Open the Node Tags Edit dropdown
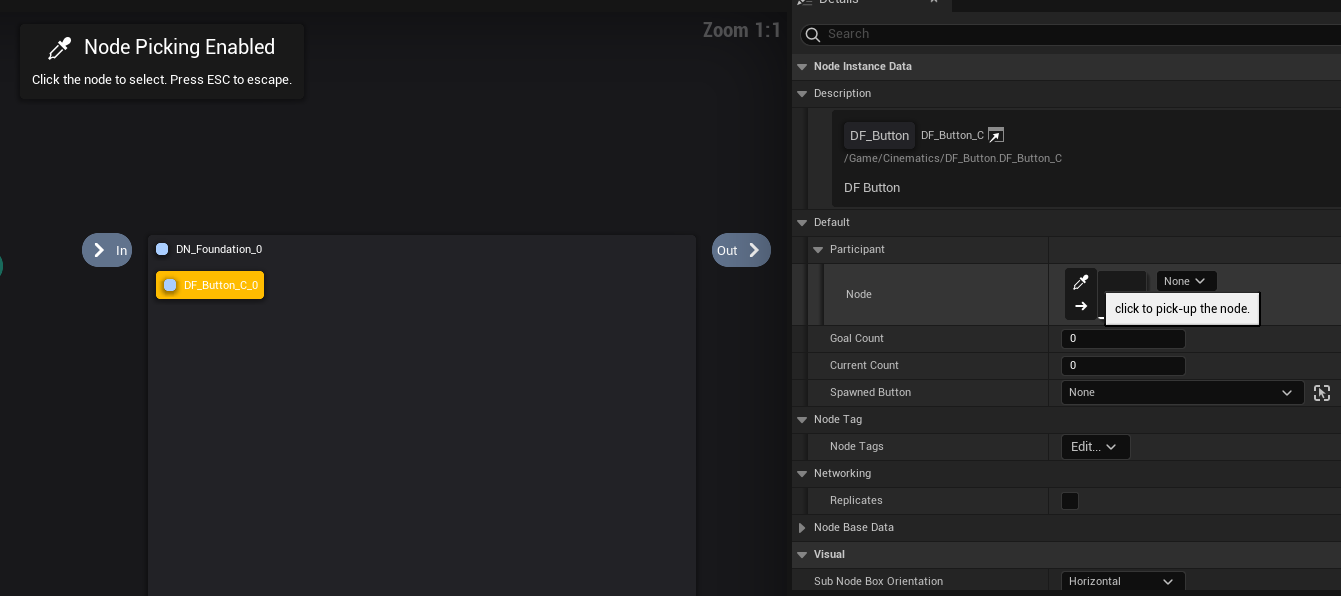This screenshot has width=1341, height=596. click(1095, 447)
